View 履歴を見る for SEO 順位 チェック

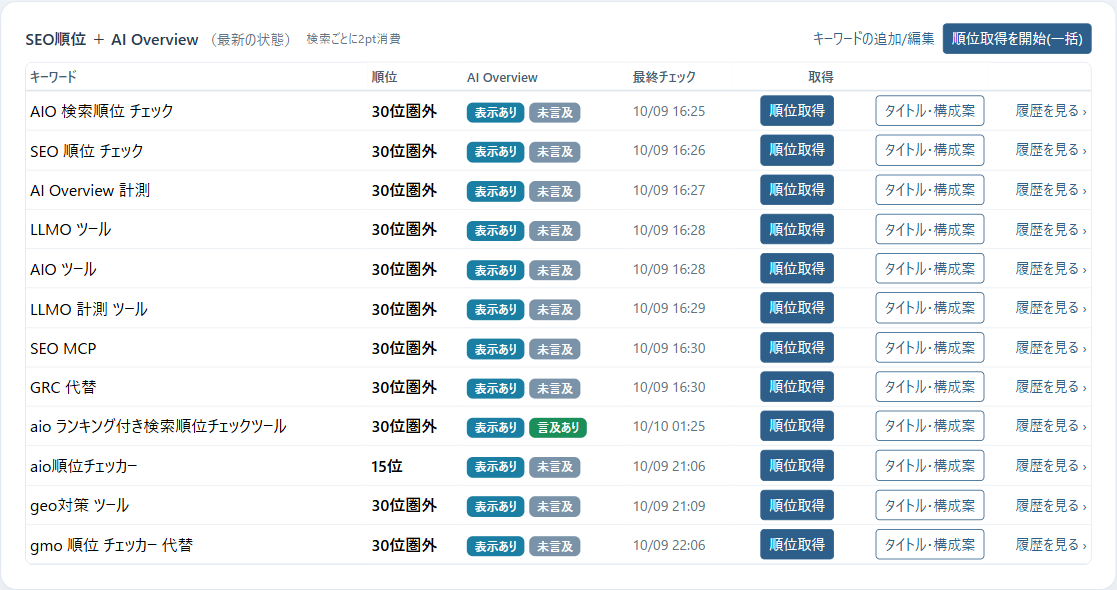pyautogui.click(x=1051, y=150)
